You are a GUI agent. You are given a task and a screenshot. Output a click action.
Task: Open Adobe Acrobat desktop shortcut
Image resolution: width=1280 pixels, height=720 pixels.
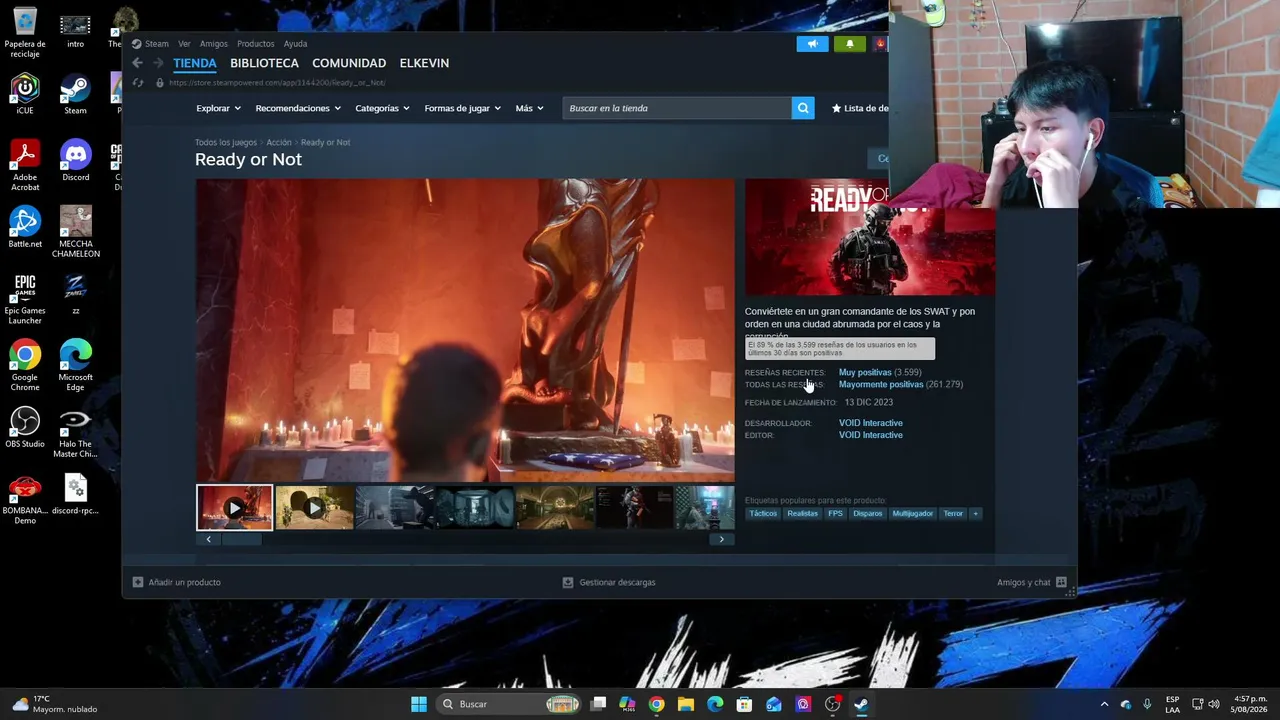25,166
